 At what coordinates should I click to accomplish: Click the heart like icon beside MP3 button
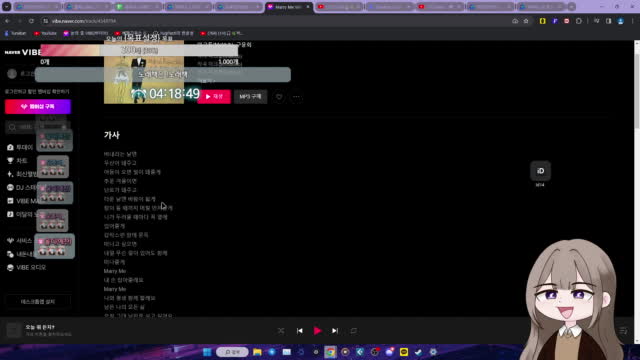[x=279, y=97]
